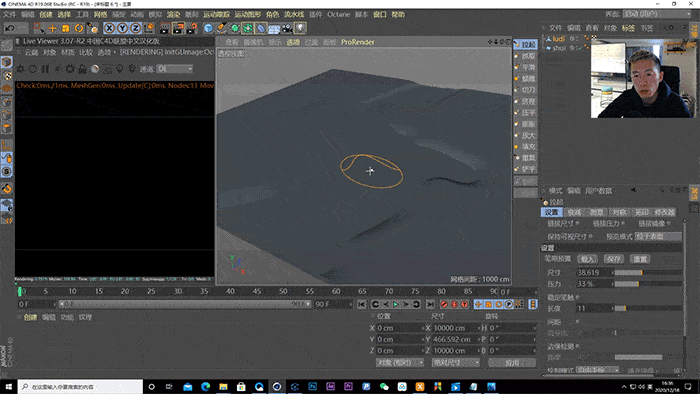Toggle Y axis lock
The height and width of the screenshot is (394, 700).
tap(122, 28)
